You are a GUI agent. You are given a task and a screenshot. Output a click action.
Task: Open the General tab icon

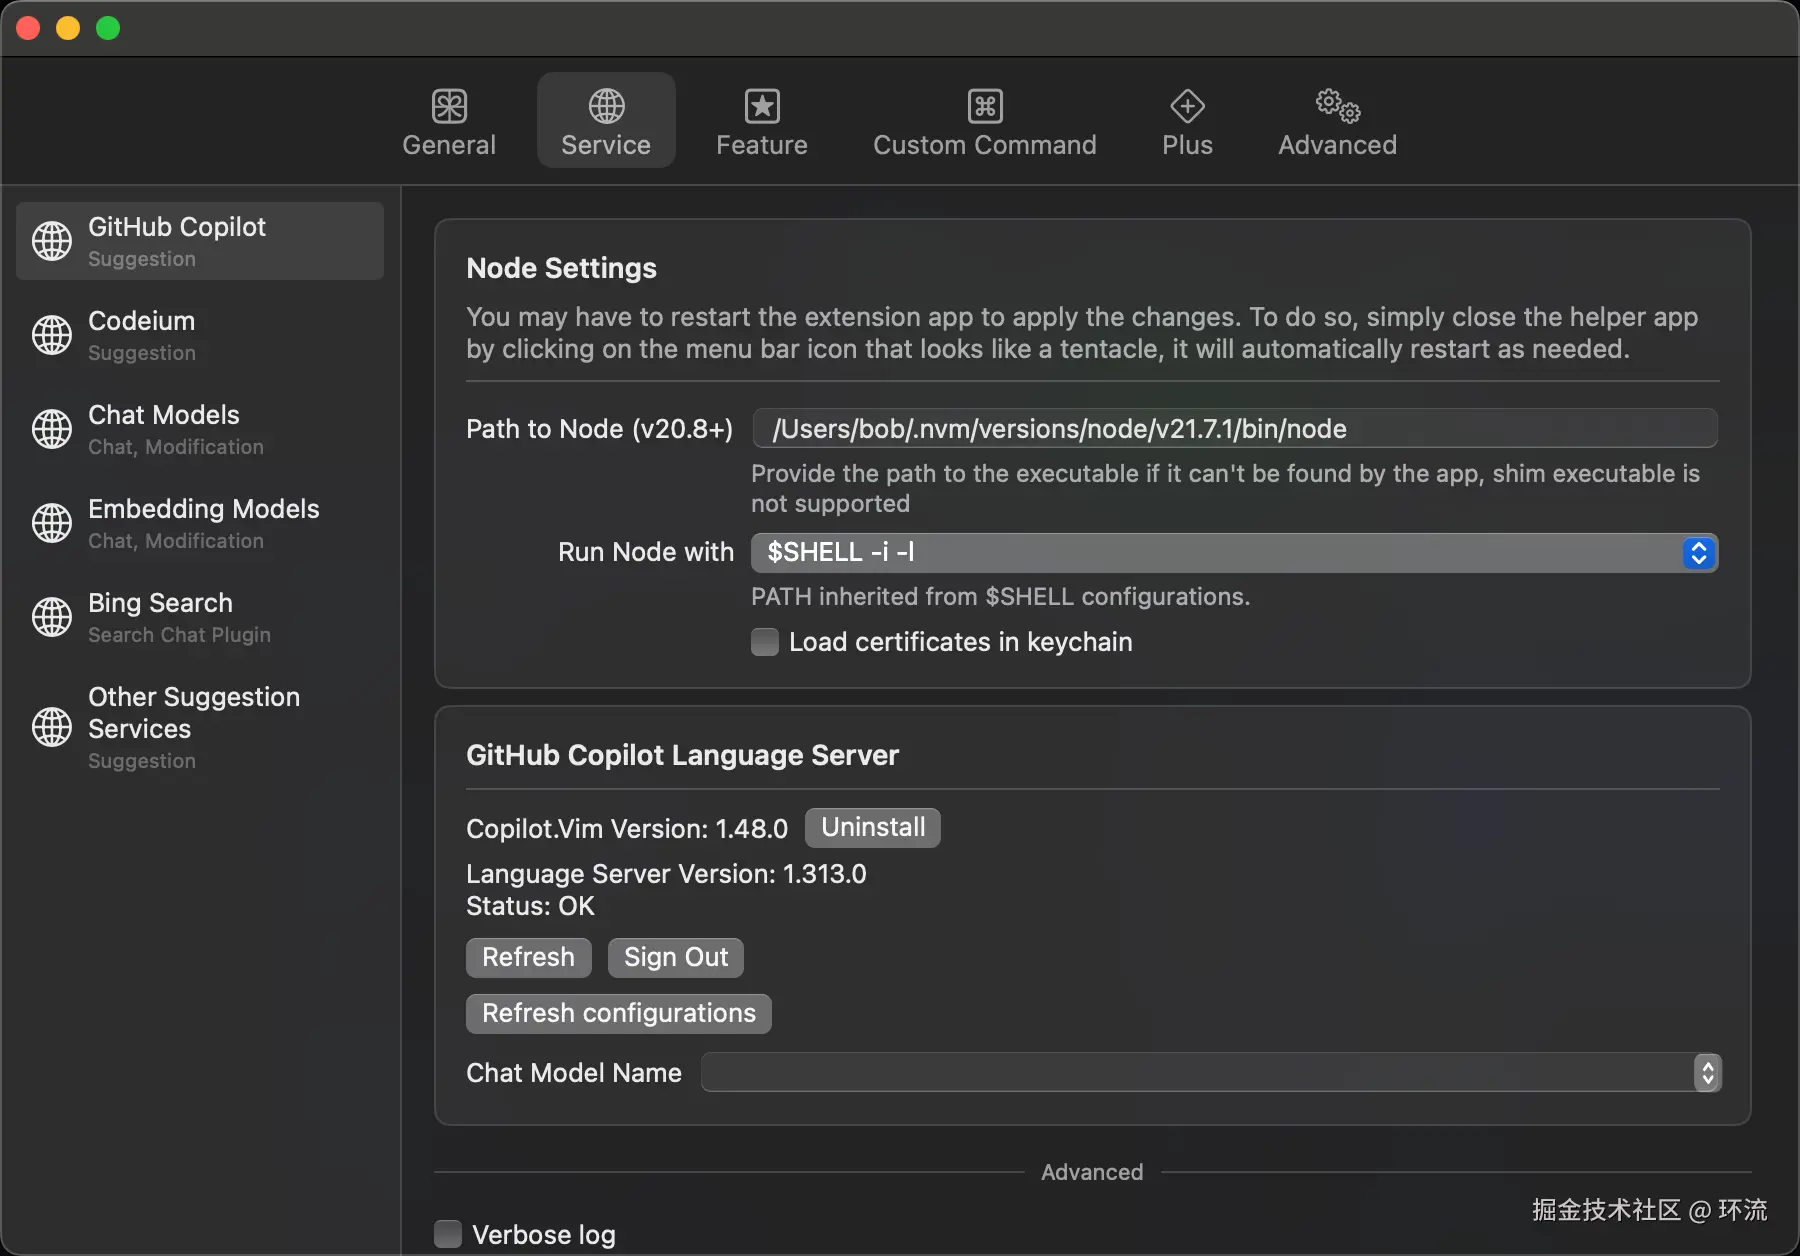click(449, 106)
